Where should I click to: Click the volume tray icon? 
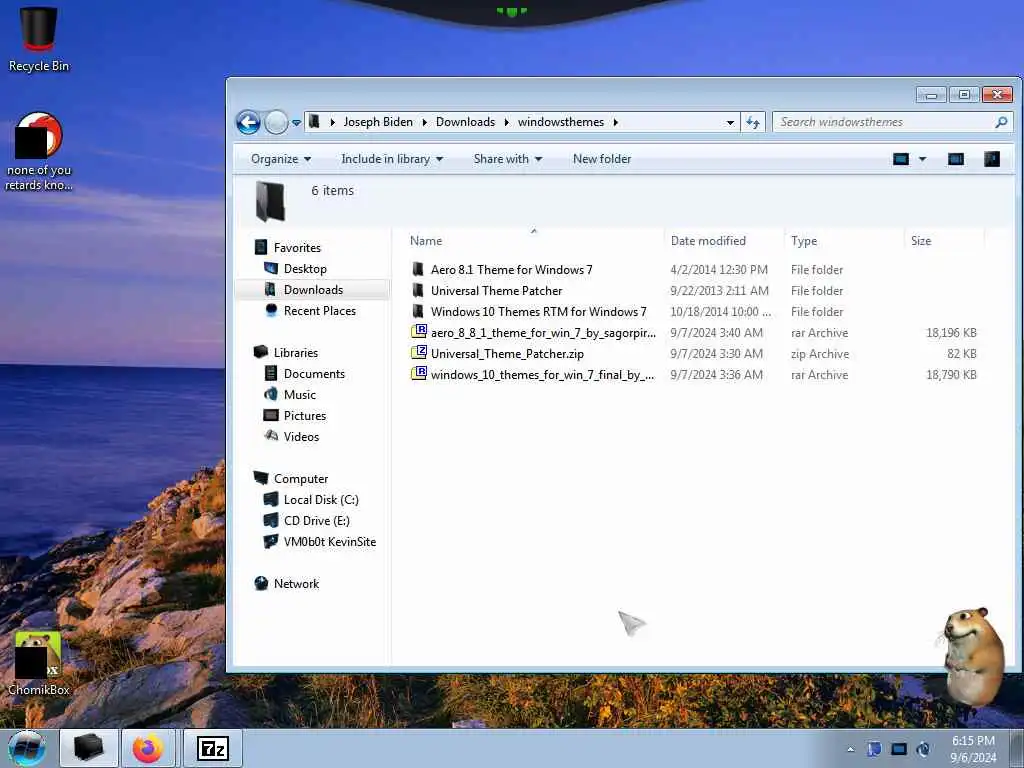pyautogui.click(x=923, y=749)
